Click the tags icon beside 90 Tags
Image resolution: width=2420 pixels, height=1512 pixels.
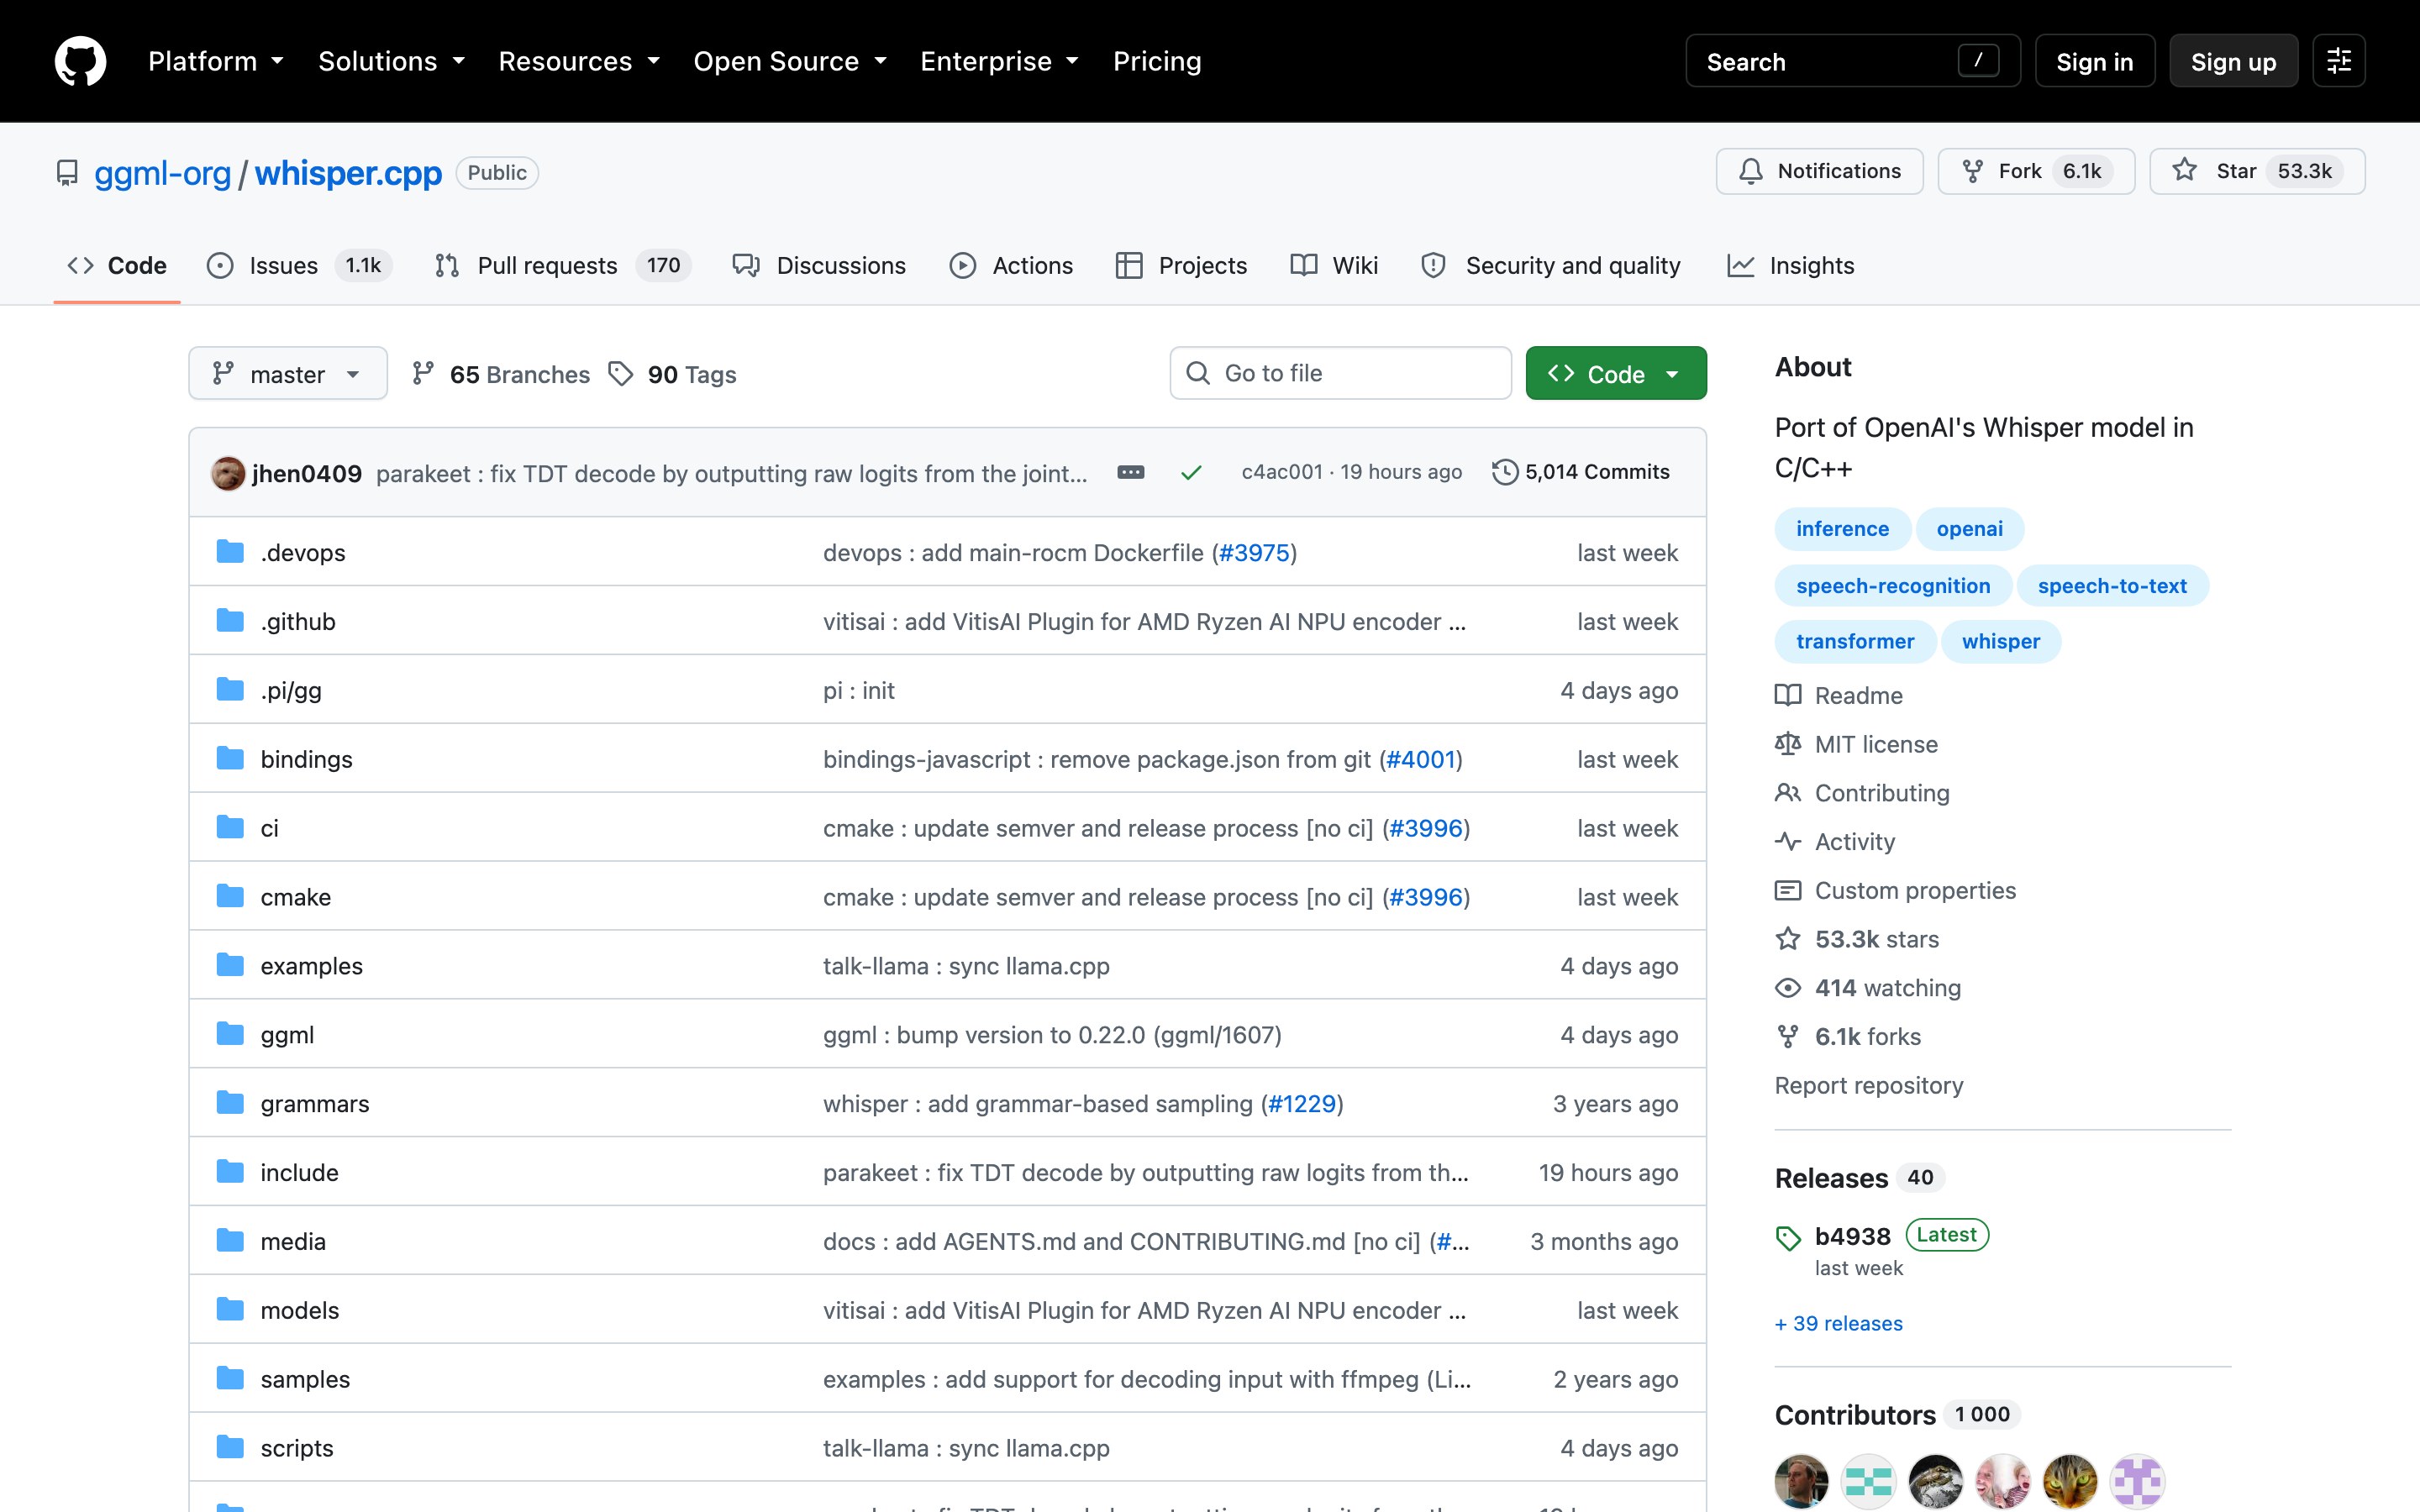pos(621,374)
